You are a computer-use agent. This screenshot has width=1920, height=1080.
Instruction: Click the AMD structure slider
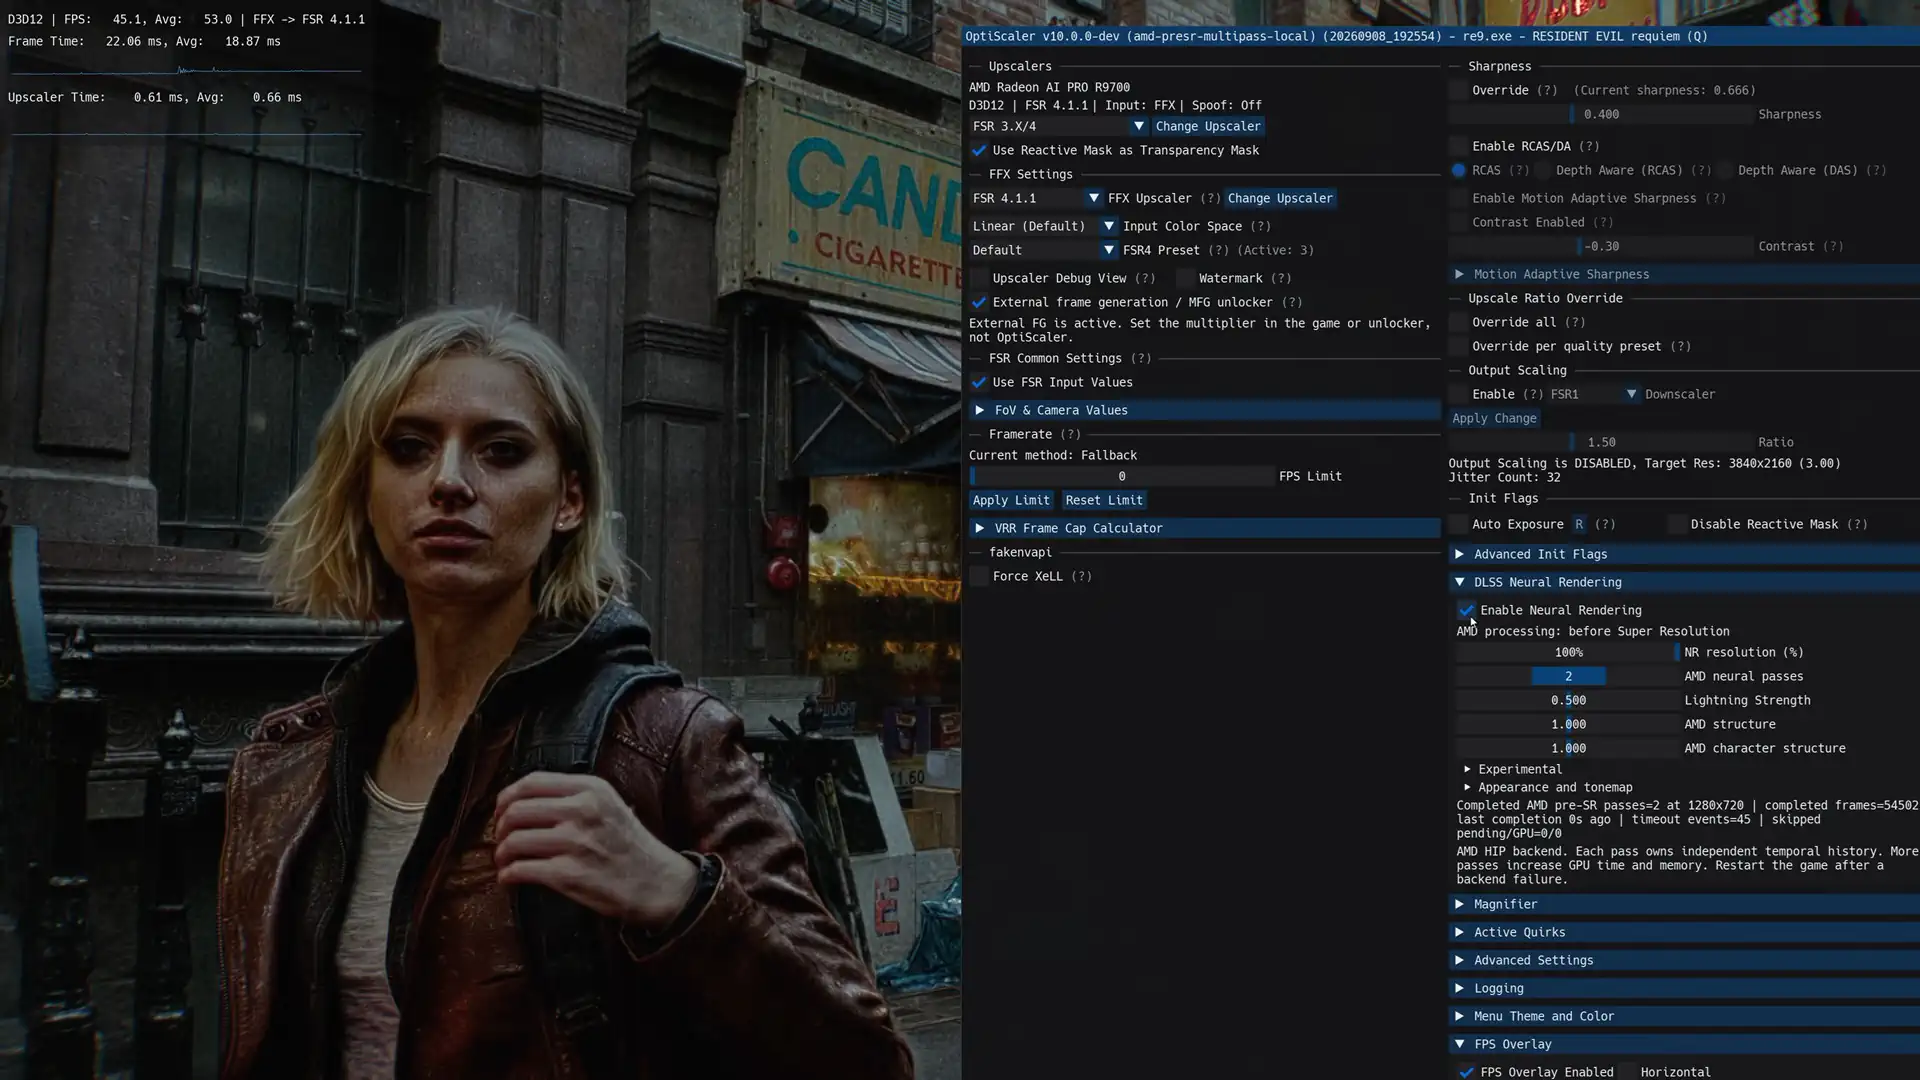(1568, 724)
